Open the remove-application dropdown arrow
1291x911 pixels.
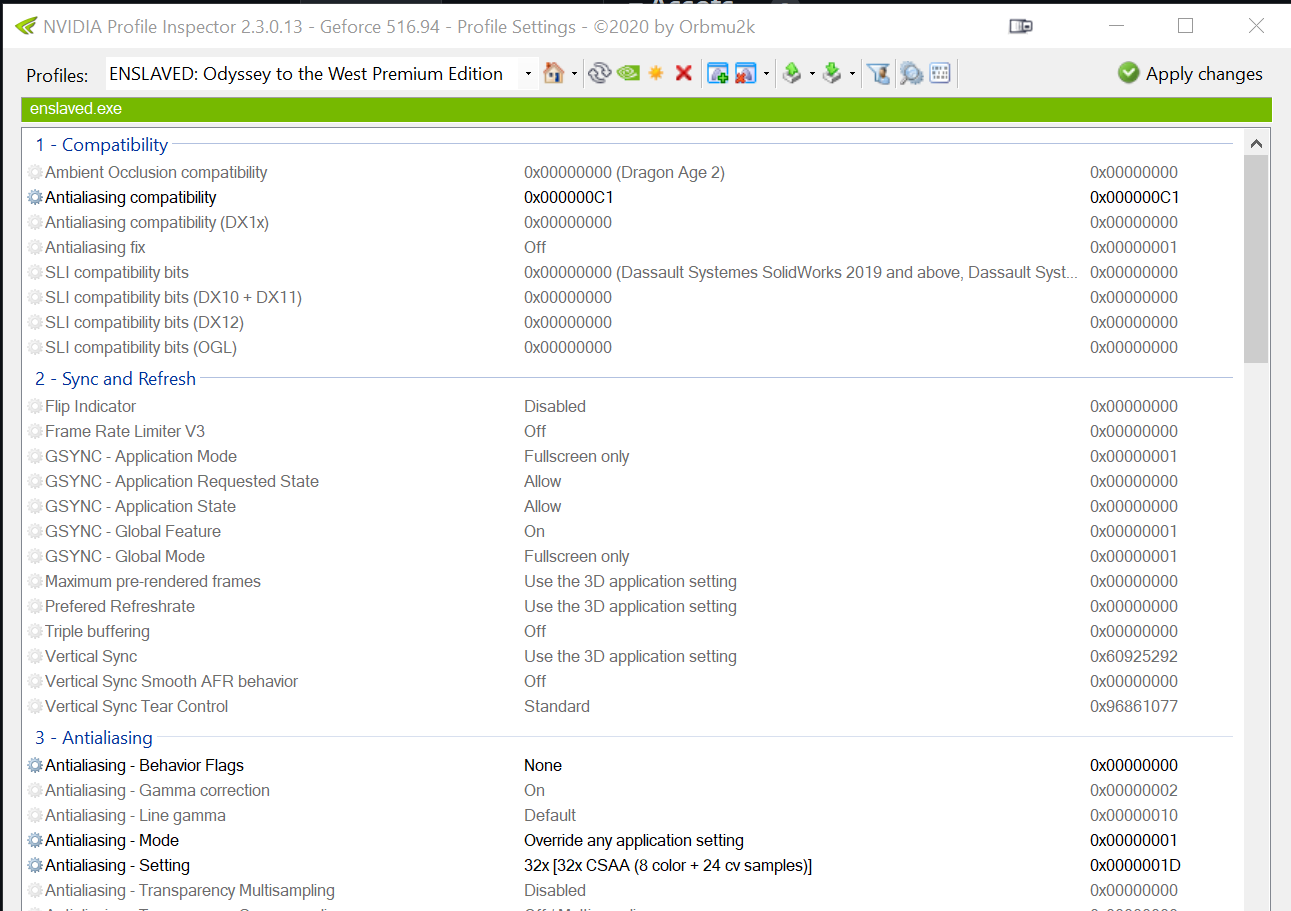(x=766, y=74)
